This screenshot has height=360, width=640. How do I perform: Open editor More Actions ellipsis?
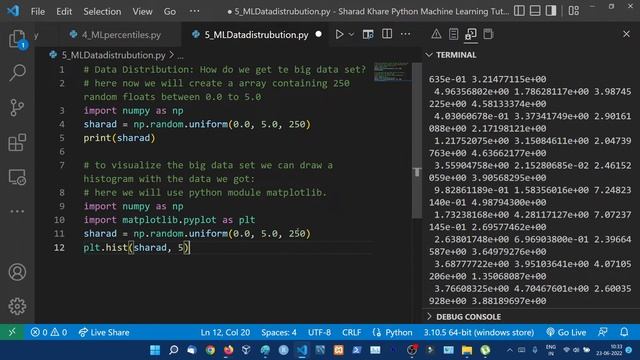pos(405,34)
